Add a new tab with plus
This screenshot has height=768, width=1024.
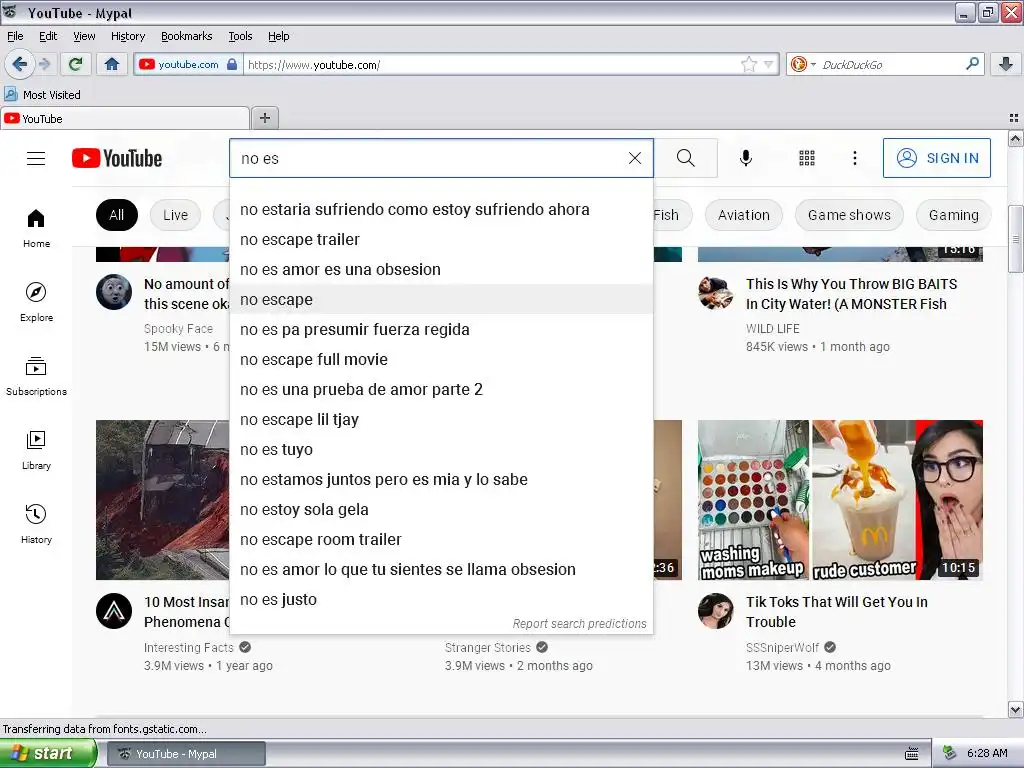264,118
